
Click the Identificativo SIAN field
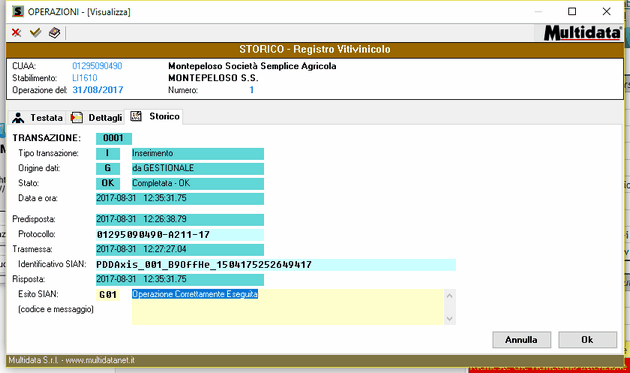276,264
